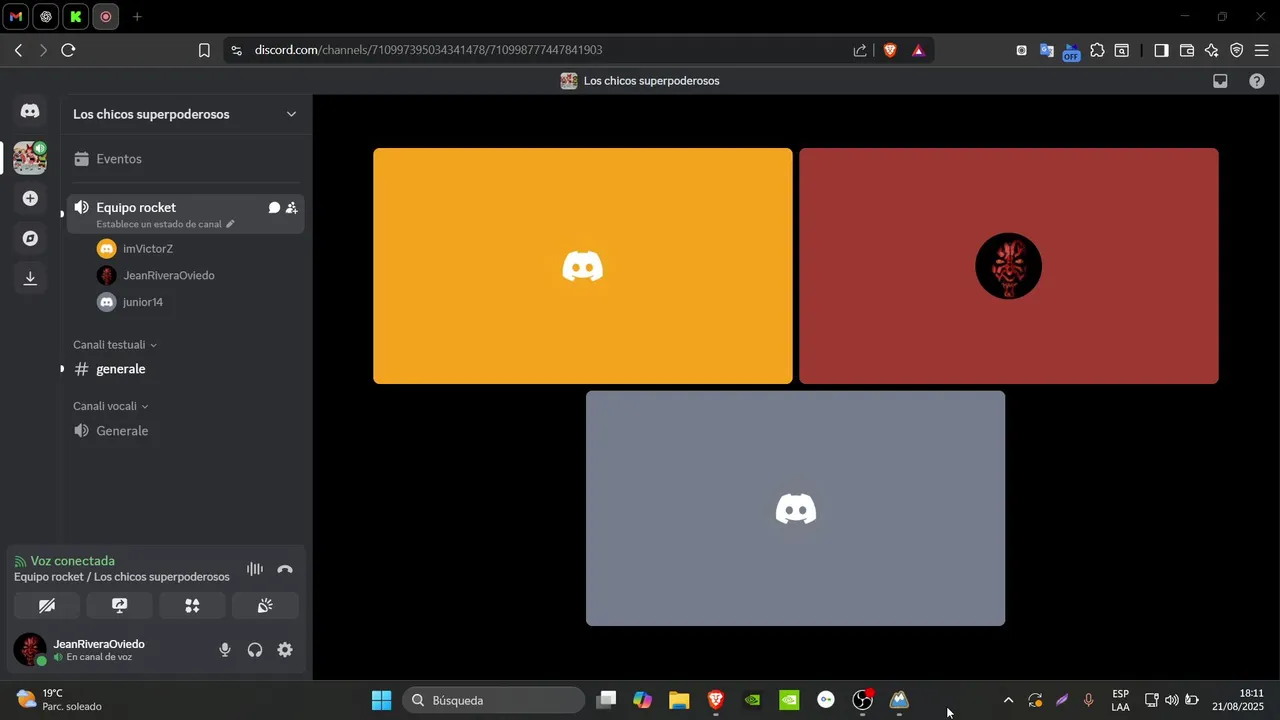Open Brave VPN shield icon
The width and height of the screenshot is (1280, 720).
(1237, 50)
